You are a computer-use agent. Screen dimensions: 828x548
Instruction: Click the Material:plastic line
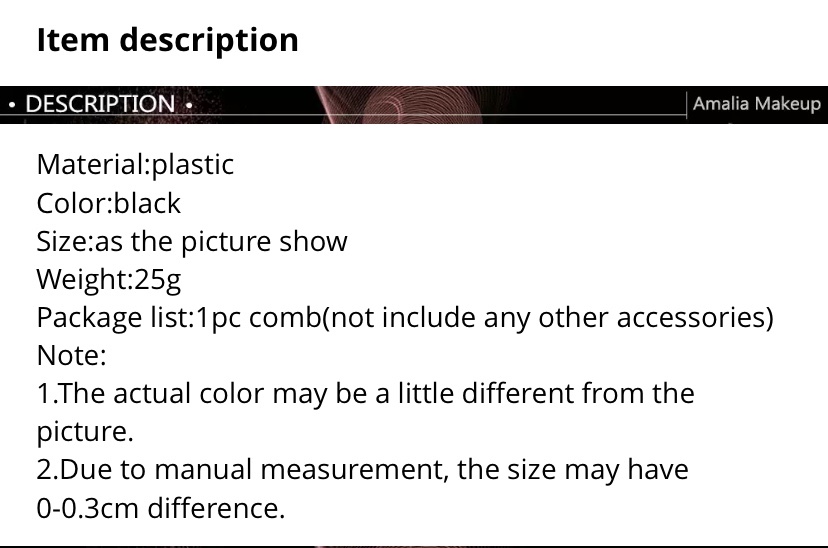tap(135, 165)
